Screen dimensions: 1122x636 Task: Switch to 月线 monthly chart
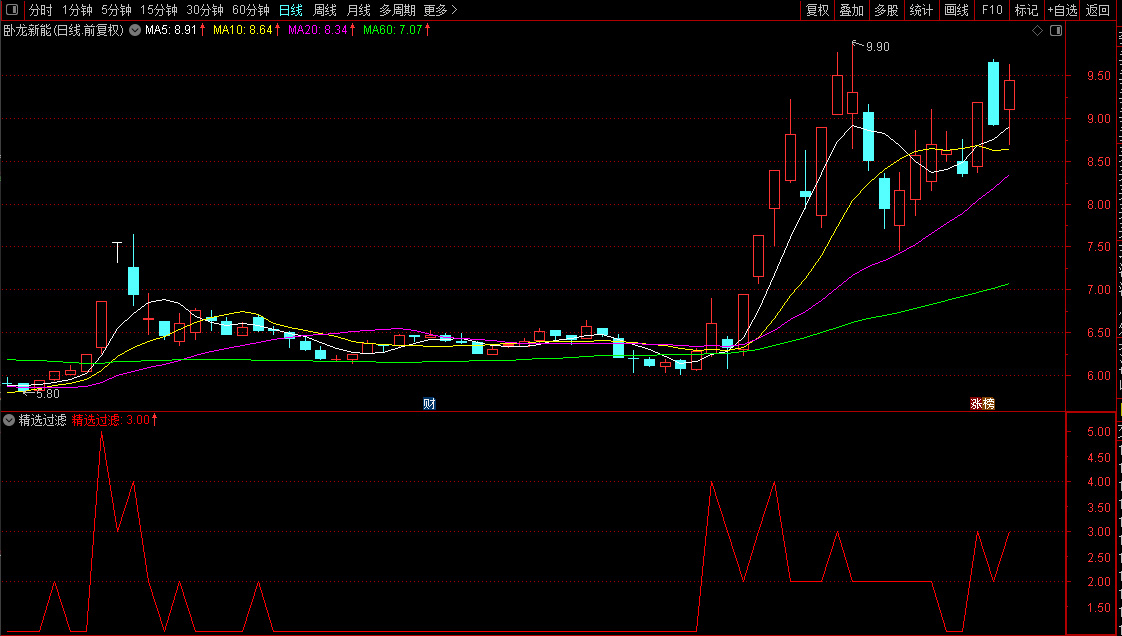[x=358, y=10]
